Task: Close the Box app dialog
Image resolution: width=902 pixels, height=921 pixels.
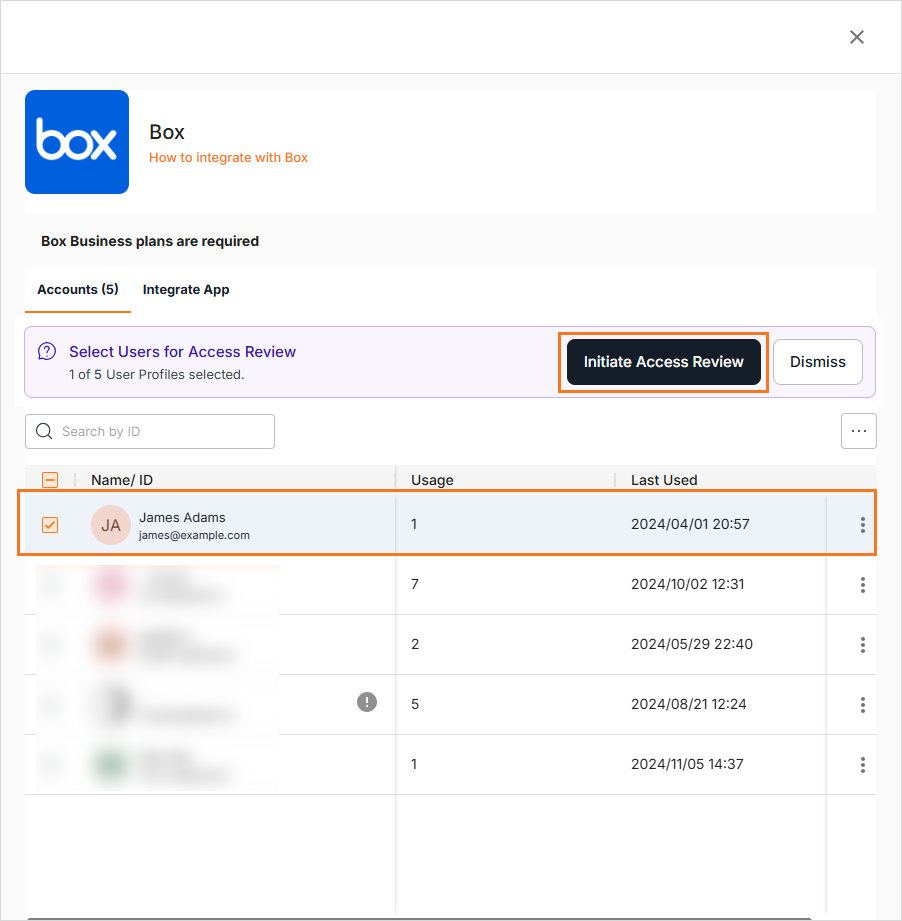Action: point(857,37)
